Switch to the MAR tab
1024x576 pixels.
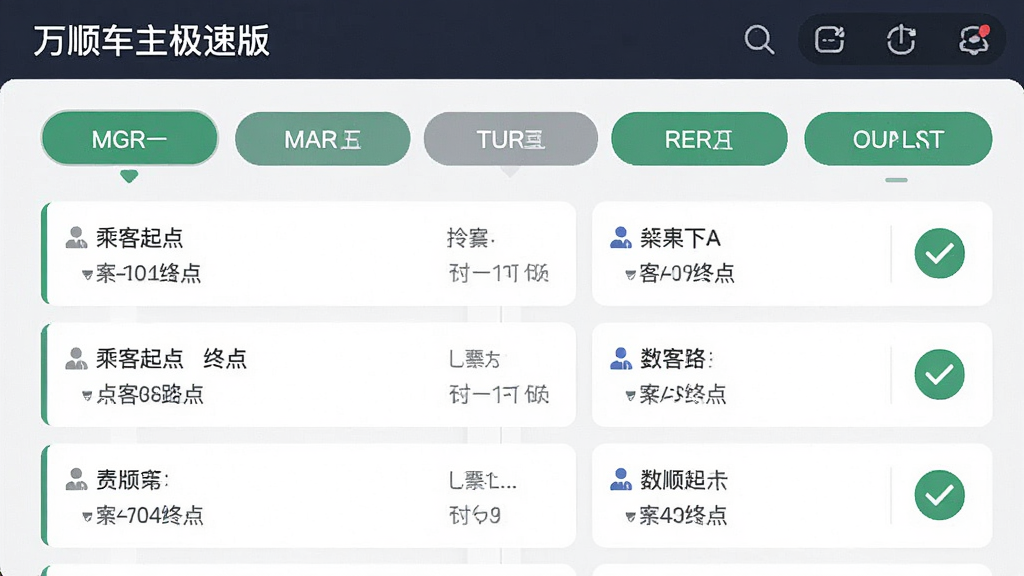point(323,138)
